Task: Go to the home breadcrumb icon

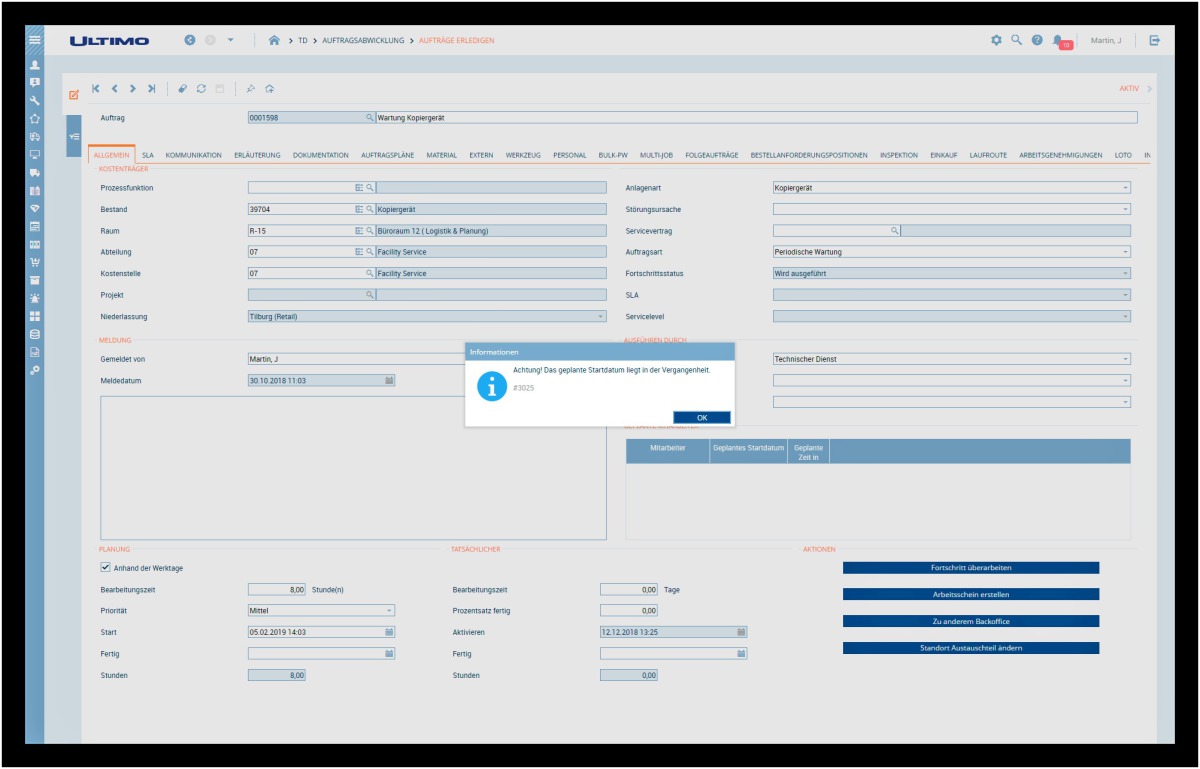Action: coord(274,40)
